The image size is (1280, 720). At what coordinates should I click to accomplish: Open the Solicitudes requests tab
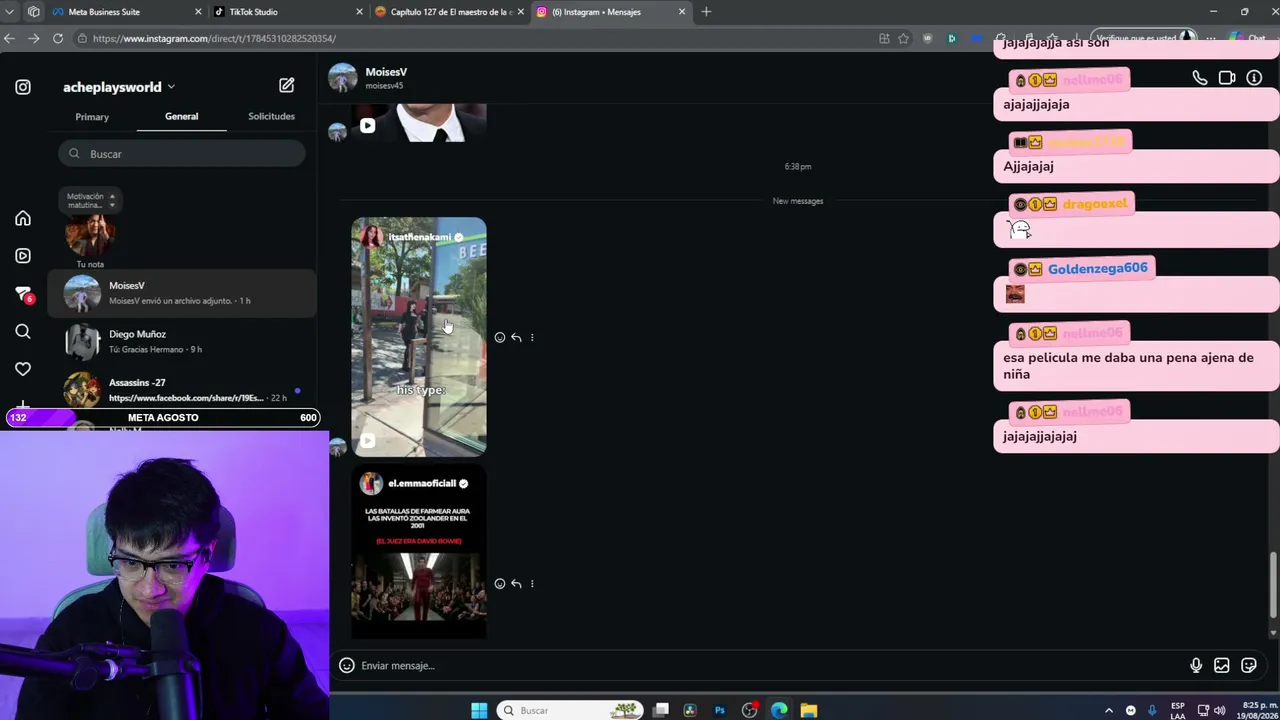coord(271,117)
